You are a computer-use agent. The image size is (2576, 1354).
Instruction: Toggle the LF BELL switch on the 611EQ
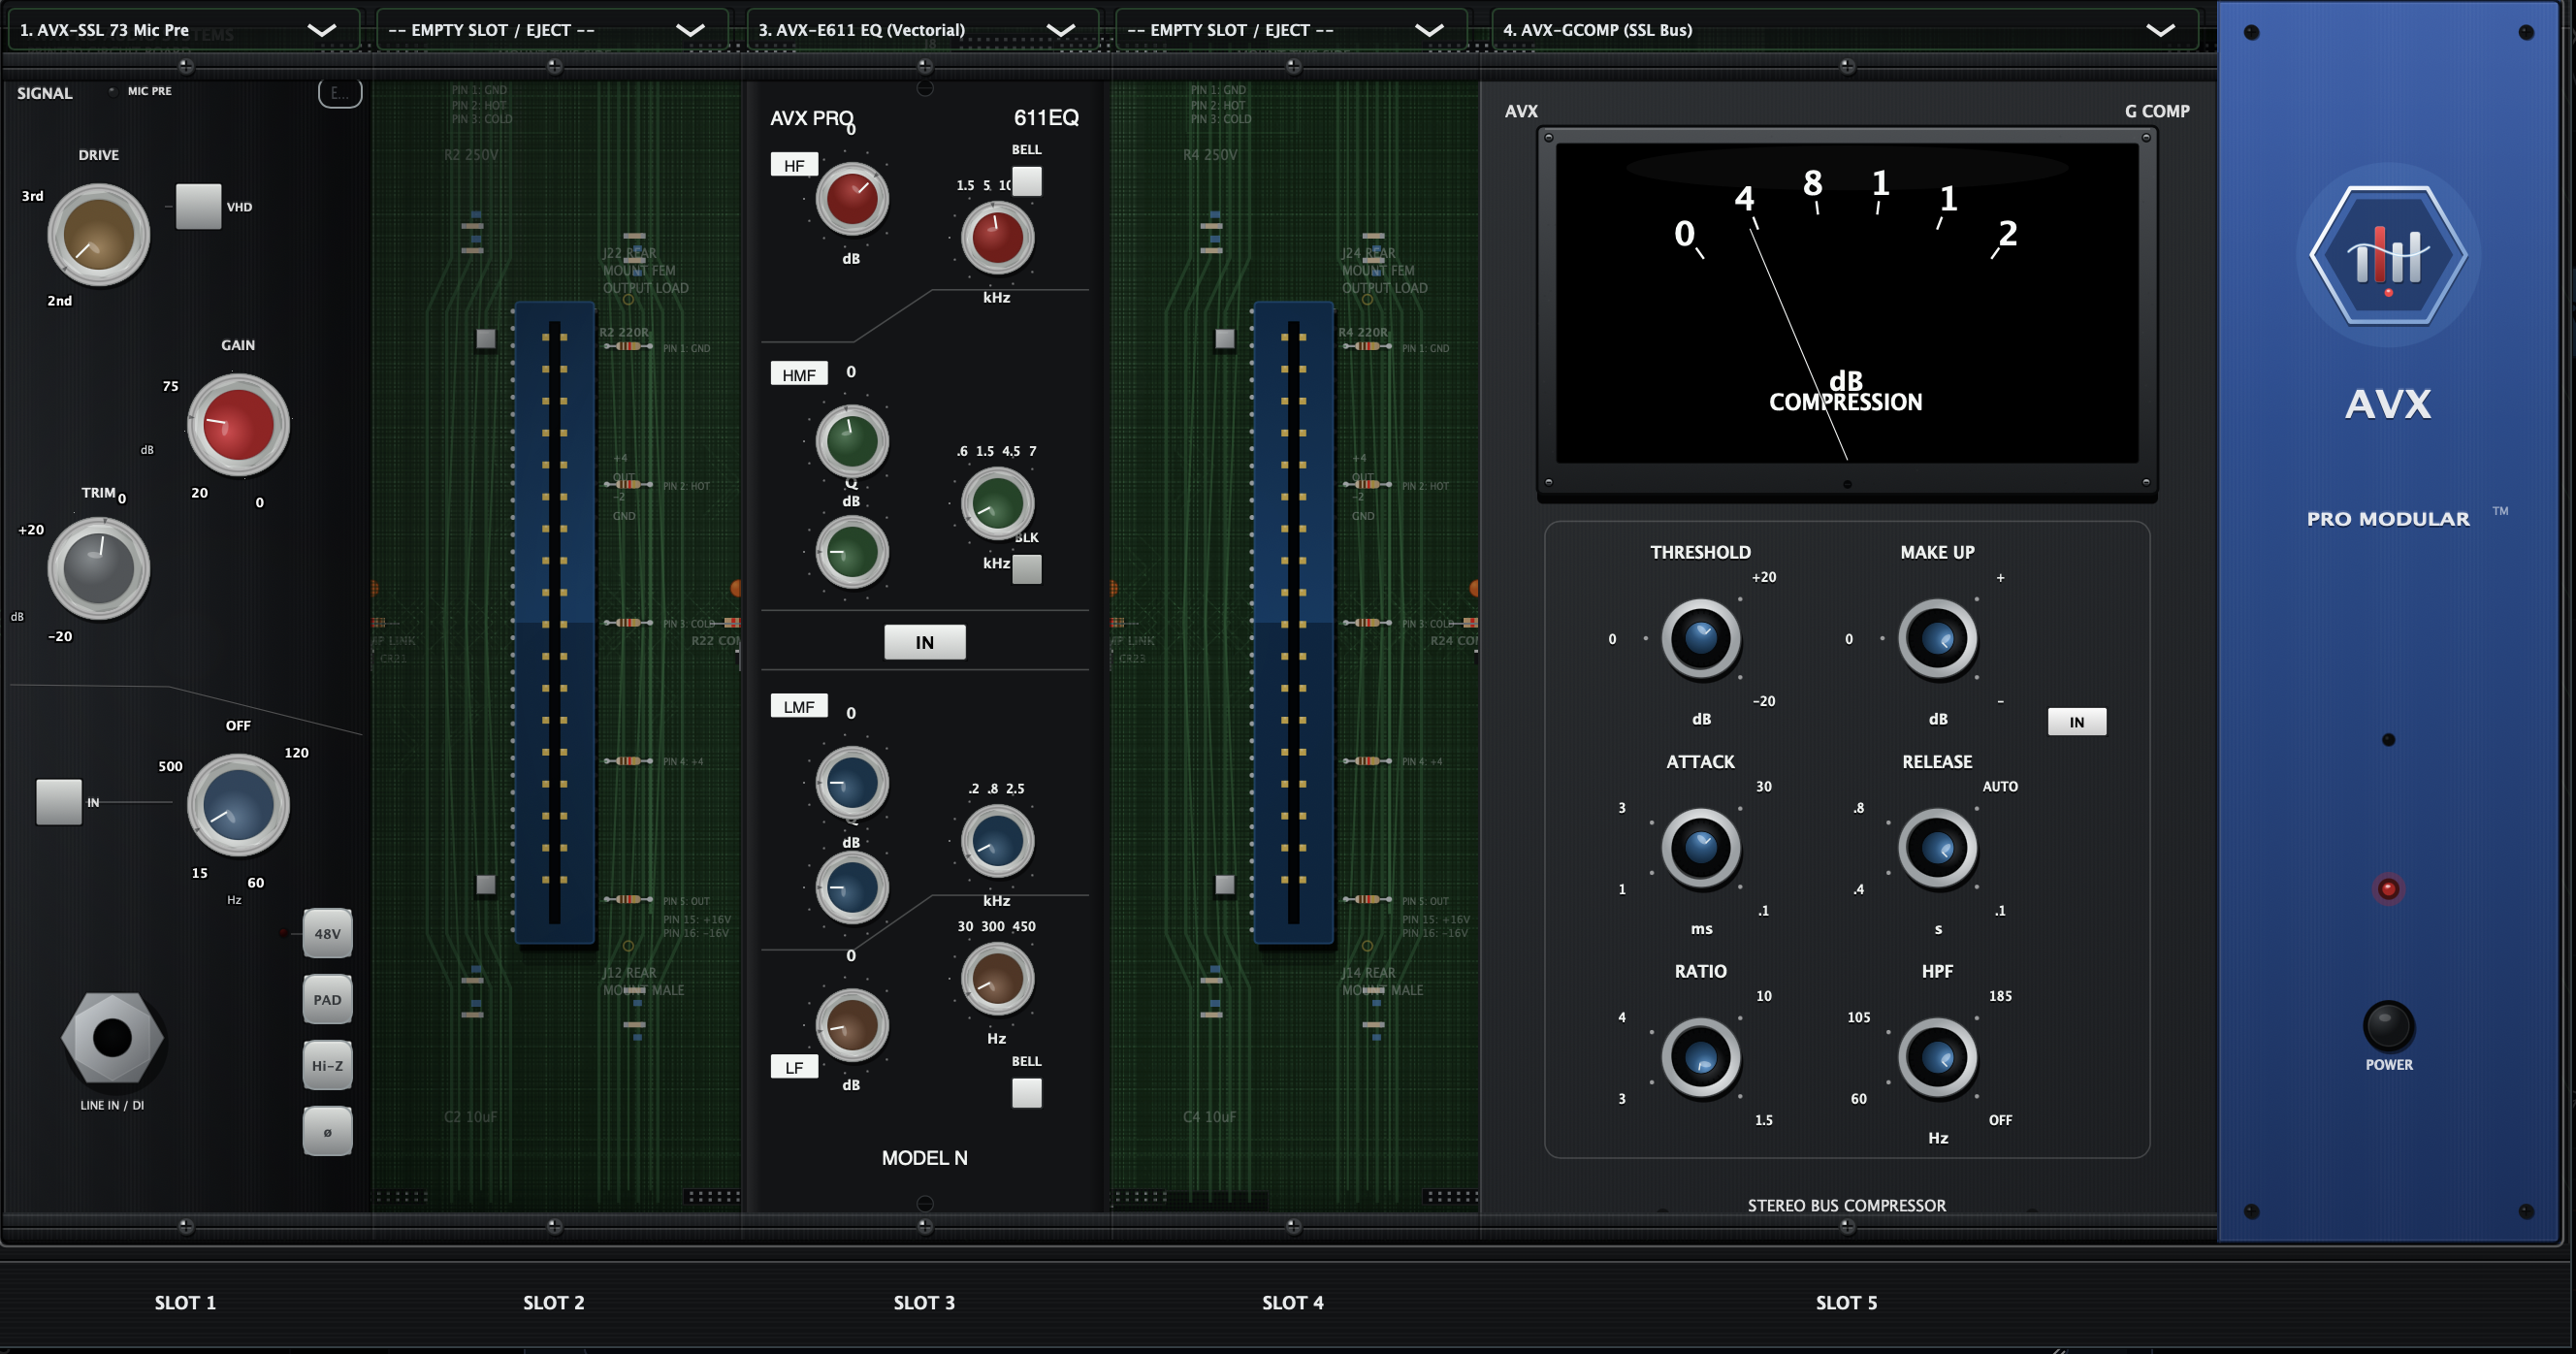pyautogui.click(x=1027, y=1093)
